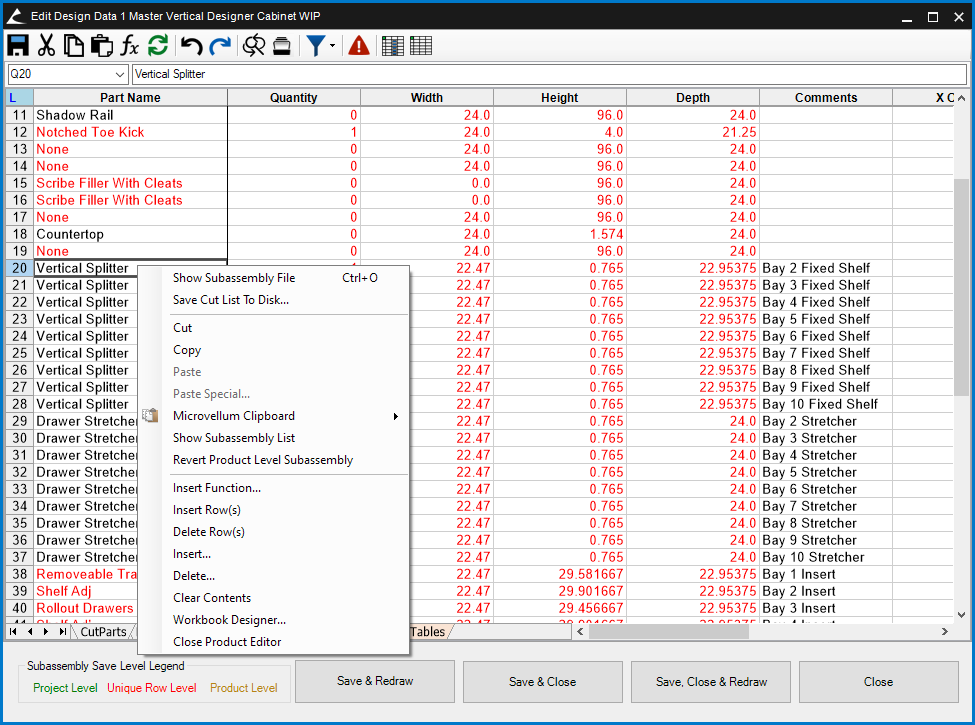
Task: Select Insert Row(s) from context menu
Action: point(207,510)
